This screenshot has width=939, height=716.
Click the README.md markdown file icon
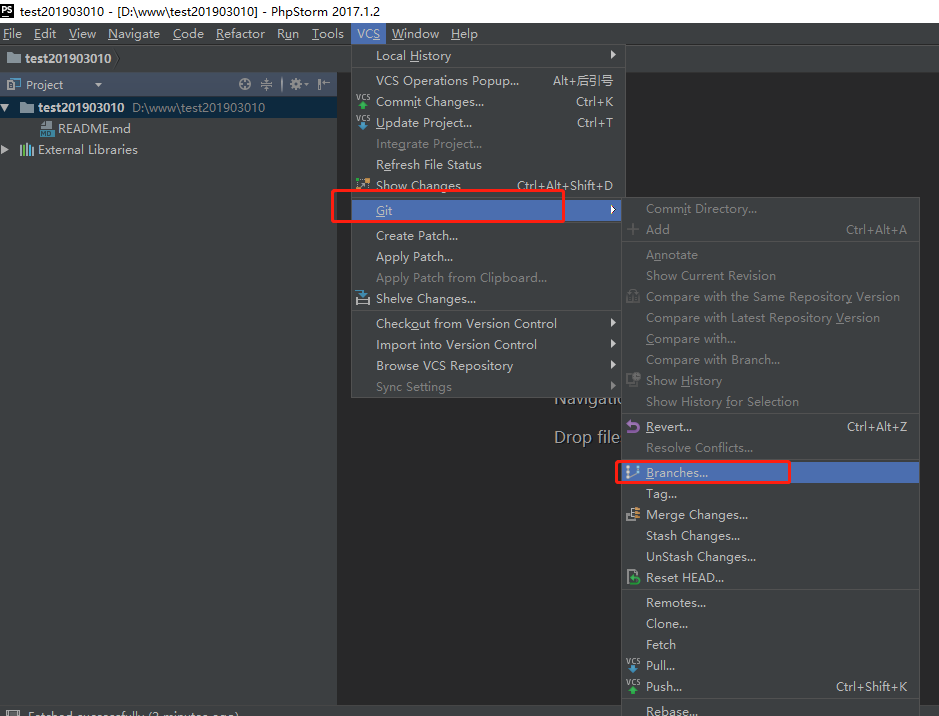[47, 129]
